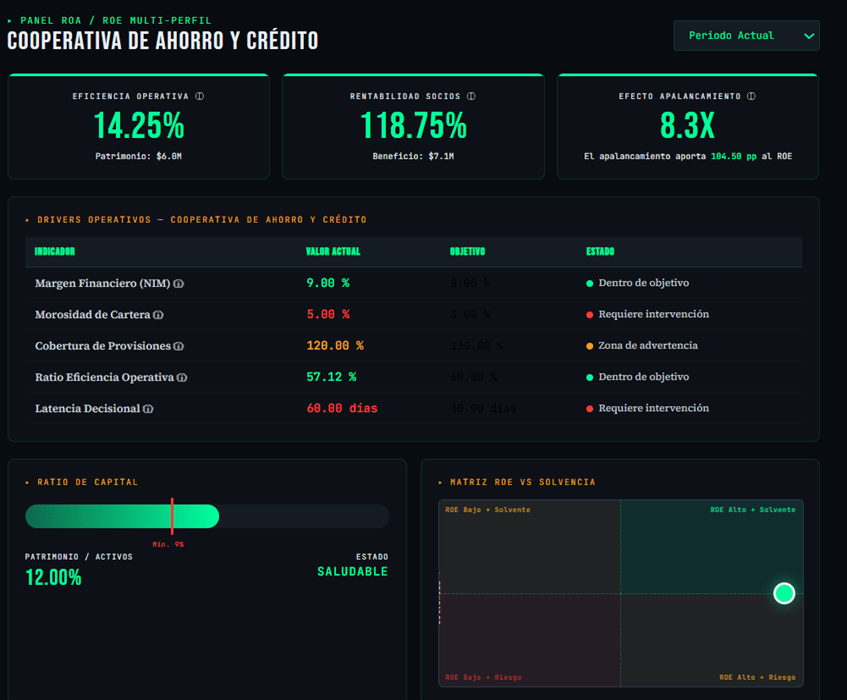Click the 9.00 % NIM current value

point(328,283)
